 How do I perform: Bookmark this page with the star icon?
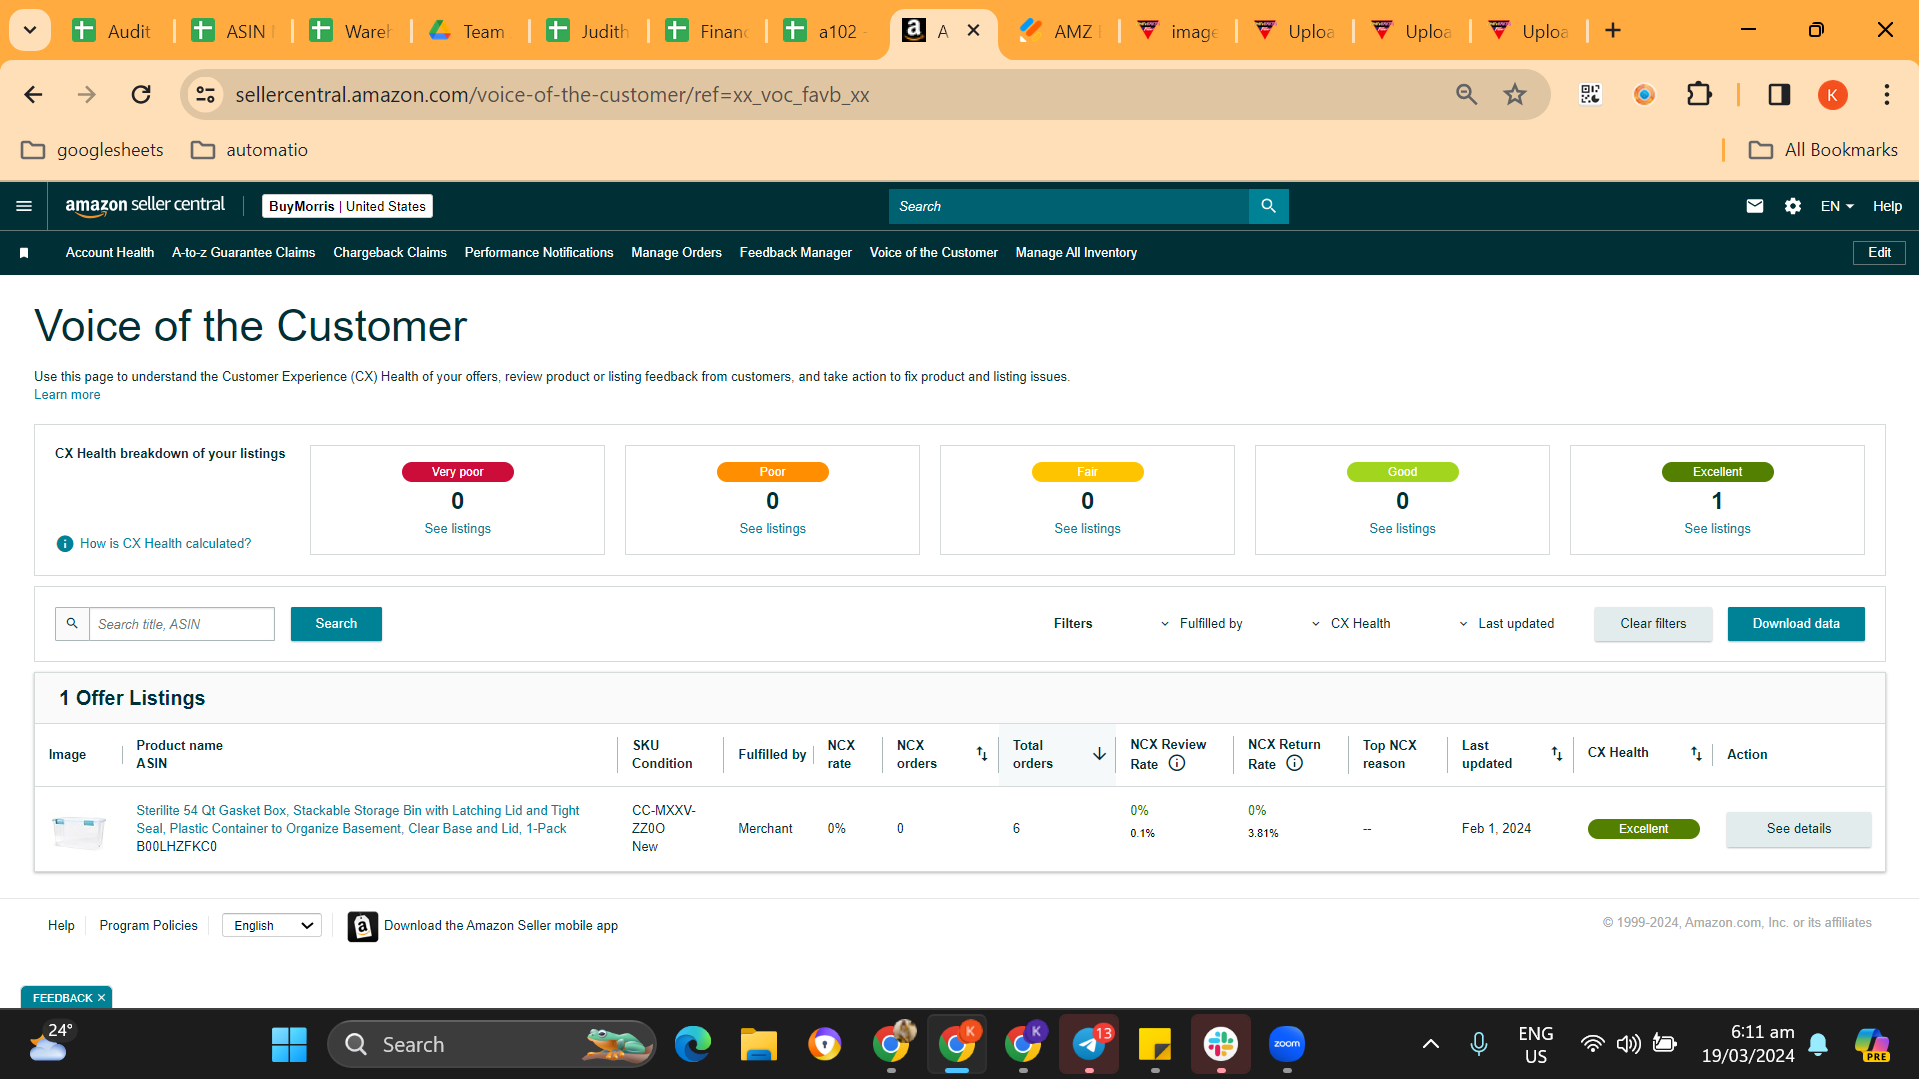coord(1515,95)
